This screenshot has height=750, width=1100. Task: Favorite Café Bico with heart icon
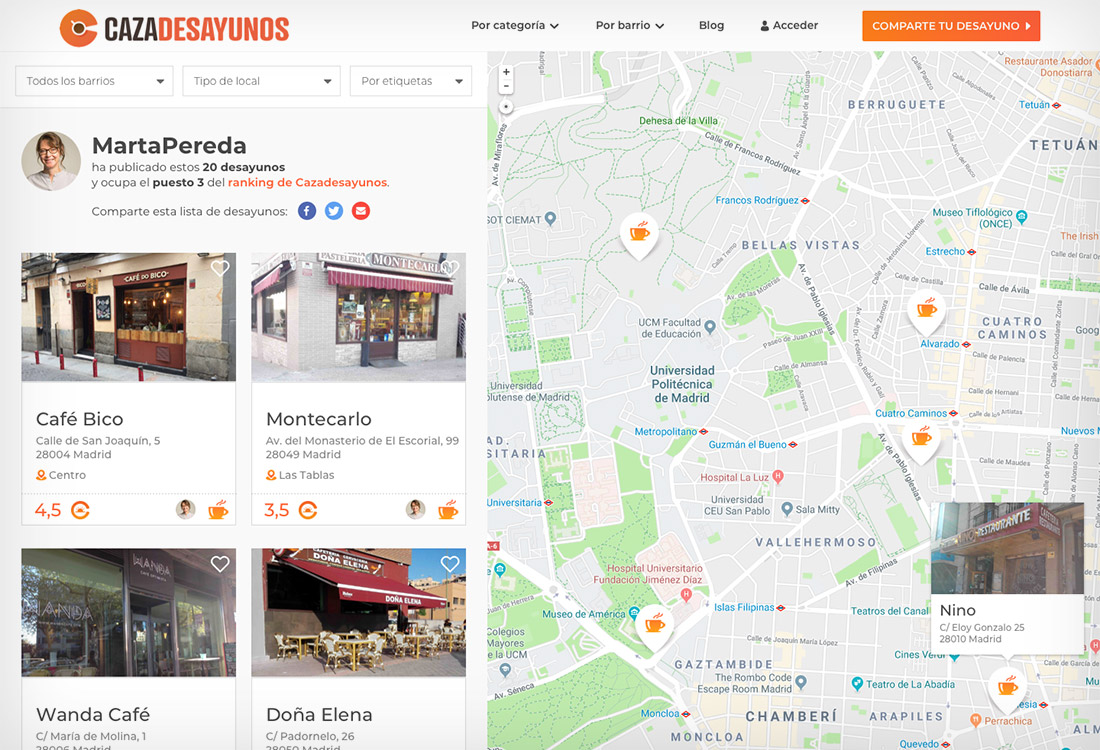pos(220,268)
